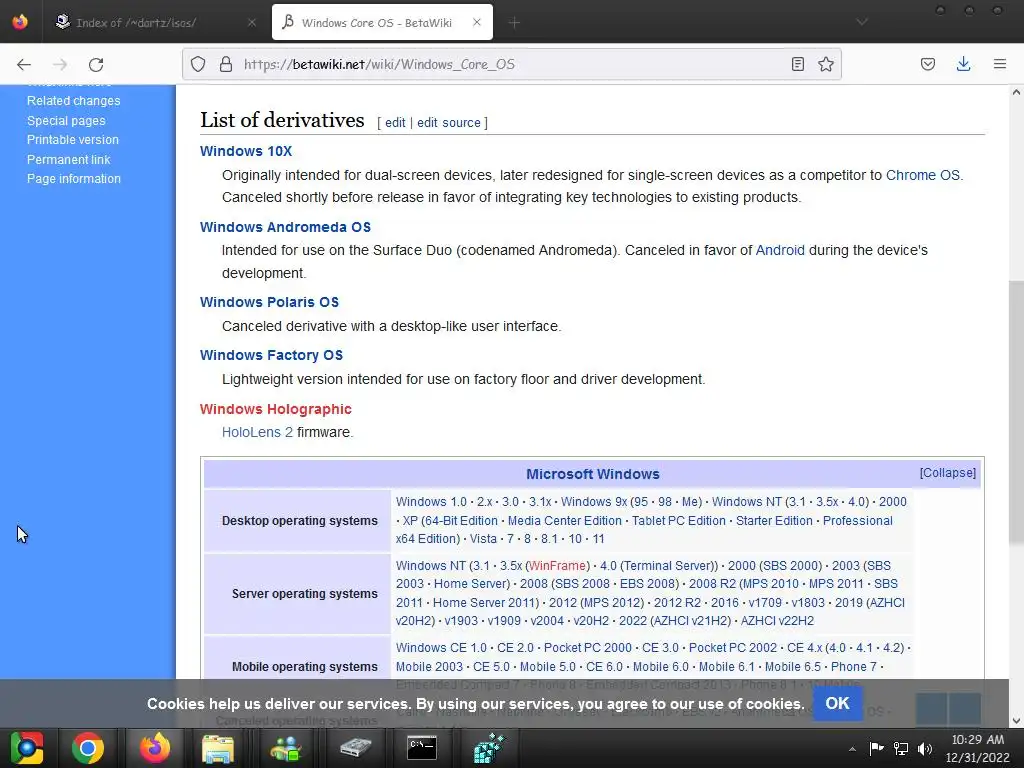Click scrollbar up arrow
This screenshot has width=1024, height=768.
1016,93
